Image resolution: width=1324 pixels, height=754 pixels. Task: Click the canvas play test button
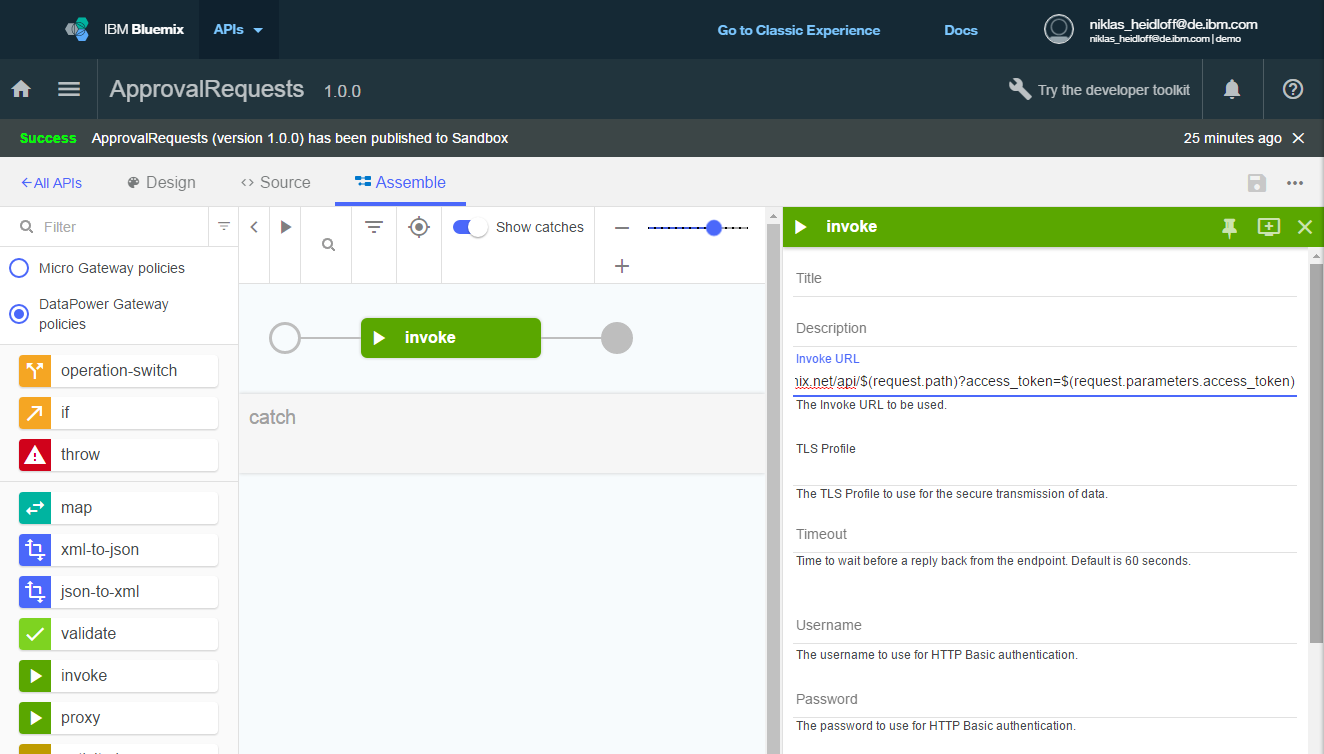[x=286, y=227]
